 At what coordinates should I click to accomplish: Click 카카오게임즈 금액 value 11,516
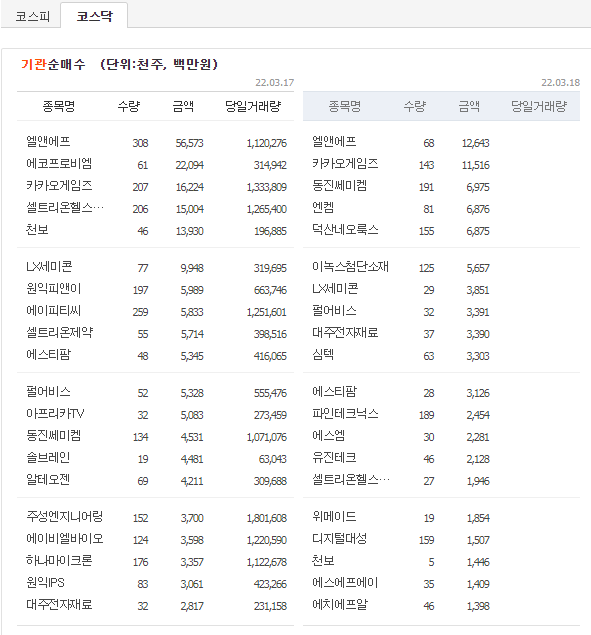click(476, 165)
